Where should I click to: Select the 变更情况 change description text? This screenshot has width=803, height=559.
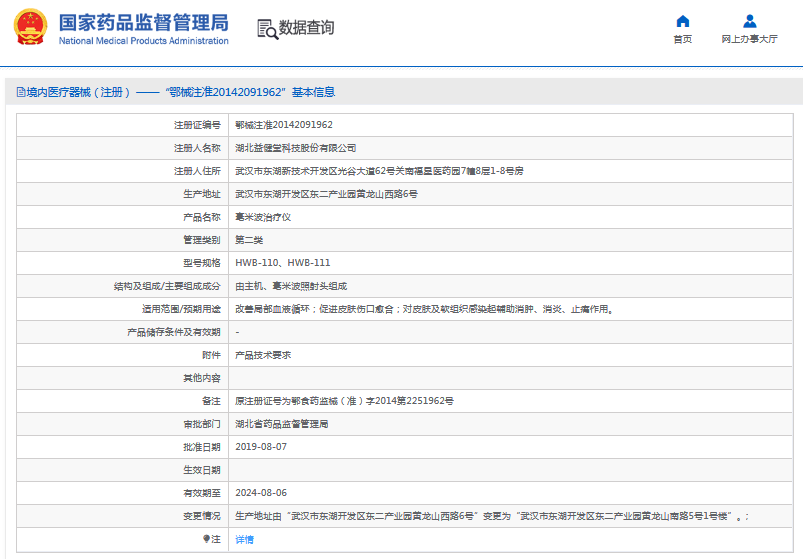(492, 516)
